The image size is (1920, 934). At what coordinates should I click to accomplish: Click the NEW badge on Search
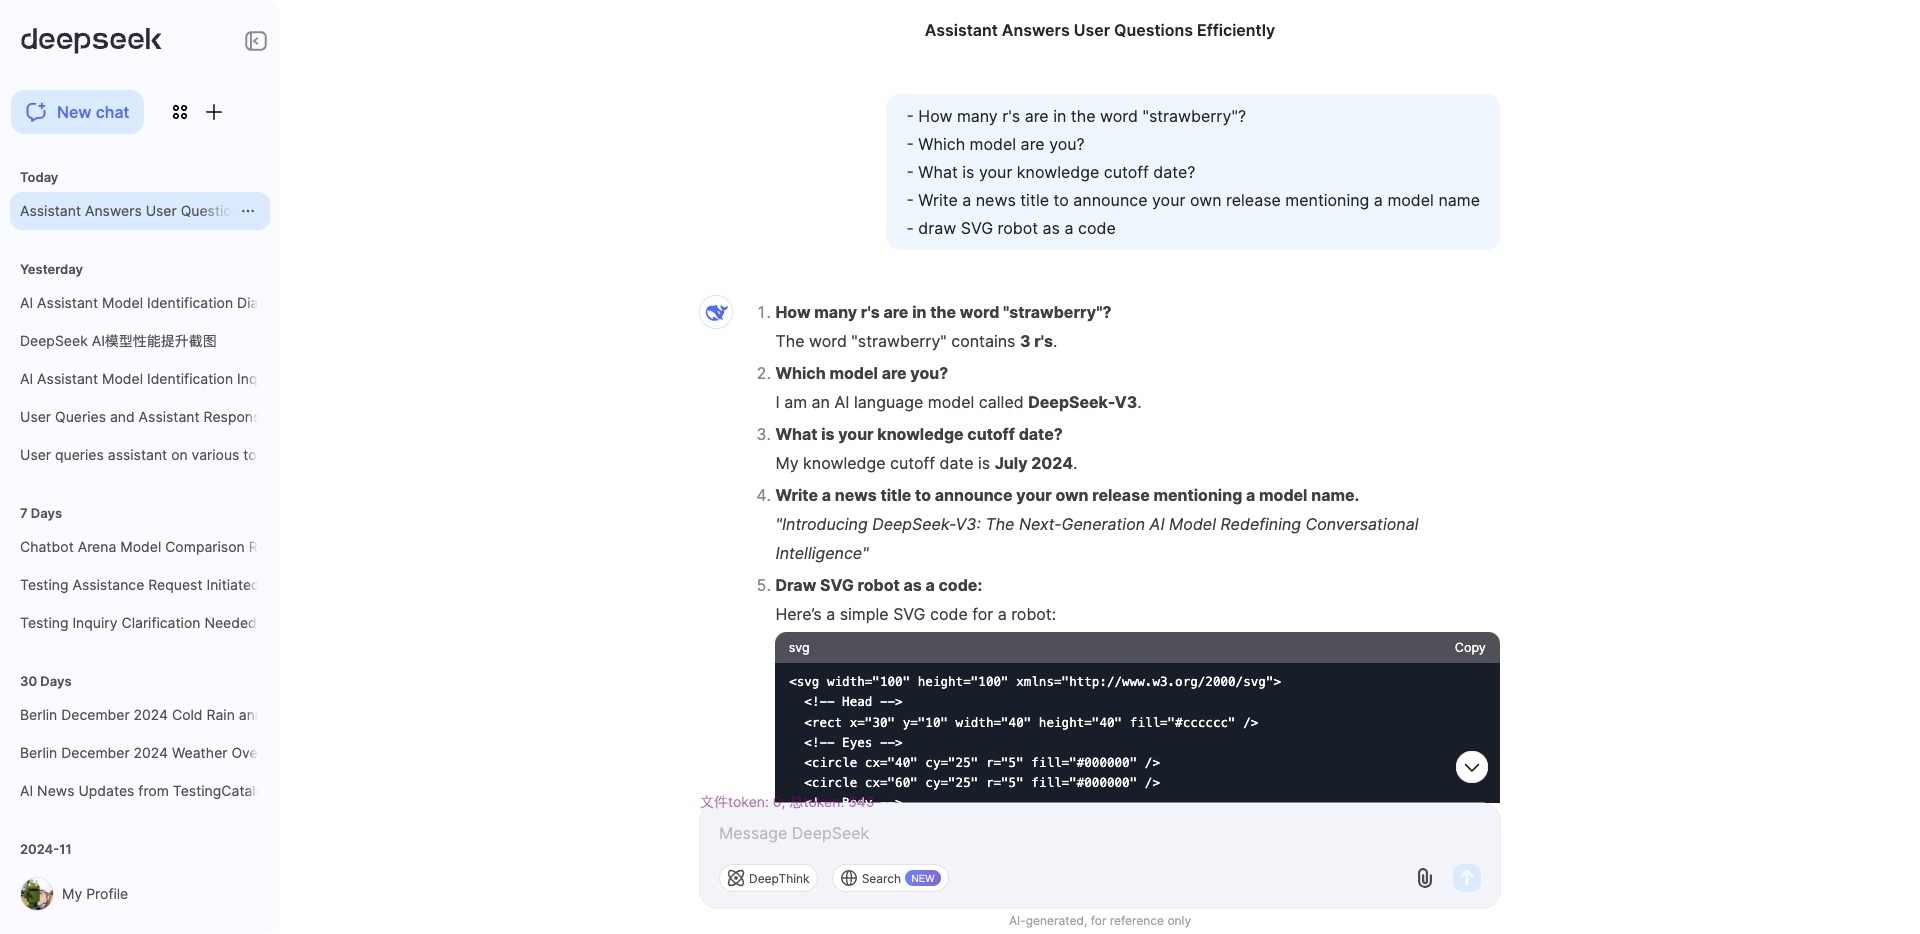[x=923, y=878]
